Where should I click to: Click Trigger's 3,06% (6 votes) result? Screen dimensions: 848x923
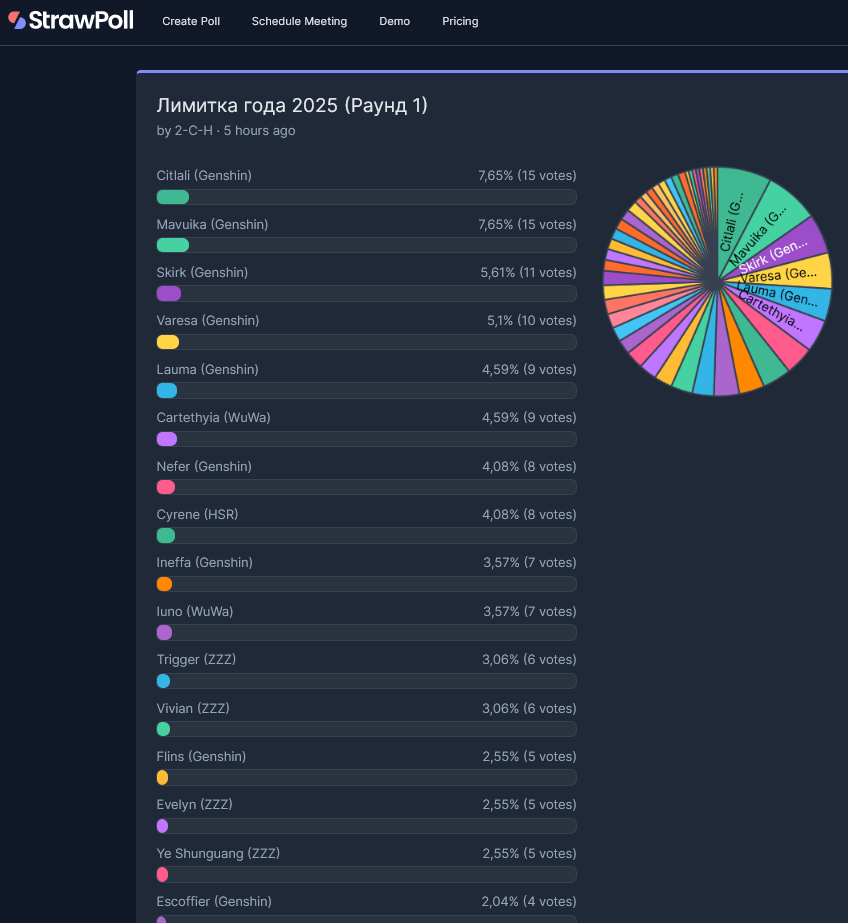point(529,660)
